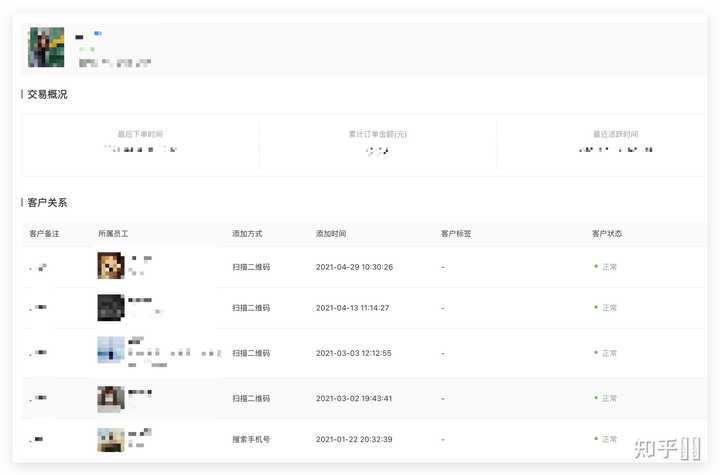Click the 客户标签 column header
The height and width of the screenshot is (475, 720).
(456, 234)
